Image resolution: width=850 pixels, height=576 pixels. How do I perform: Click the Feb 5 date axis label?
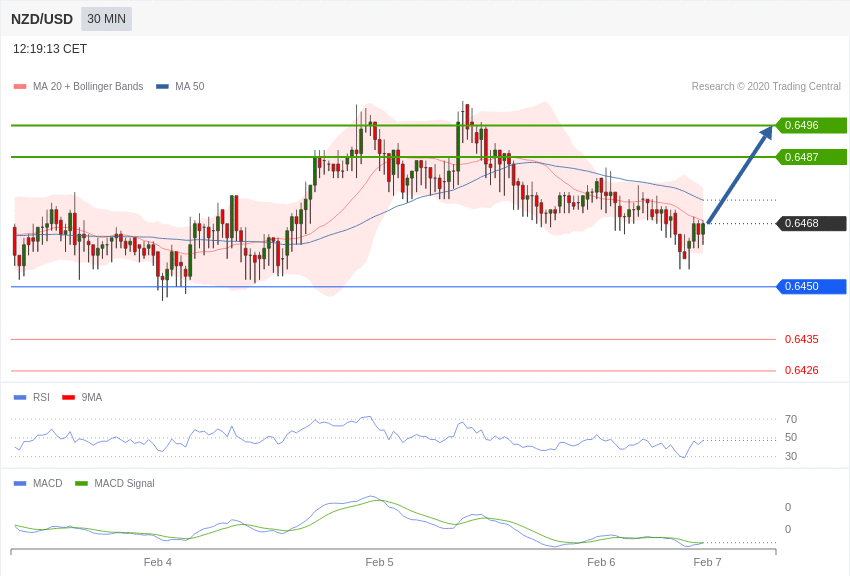point(379,562)
